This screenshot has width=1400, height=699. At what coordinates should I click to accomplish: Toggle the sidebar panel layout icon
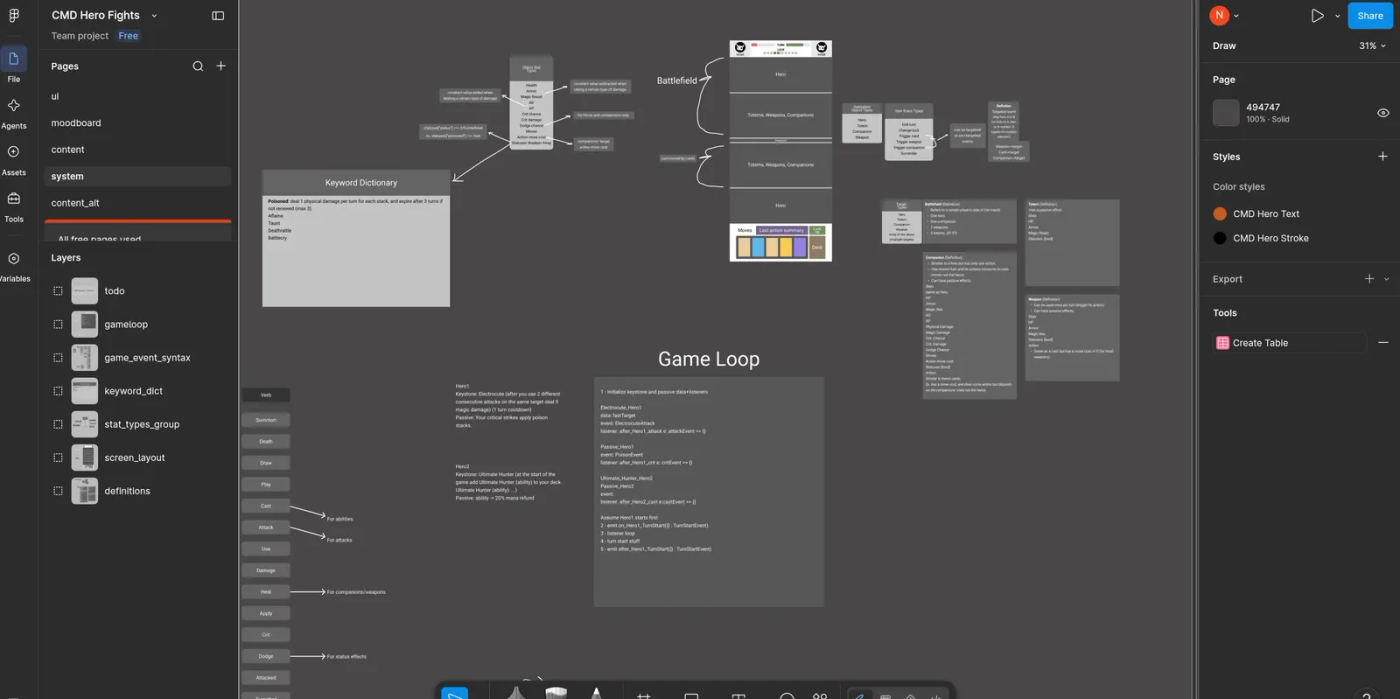click(218, 15)
